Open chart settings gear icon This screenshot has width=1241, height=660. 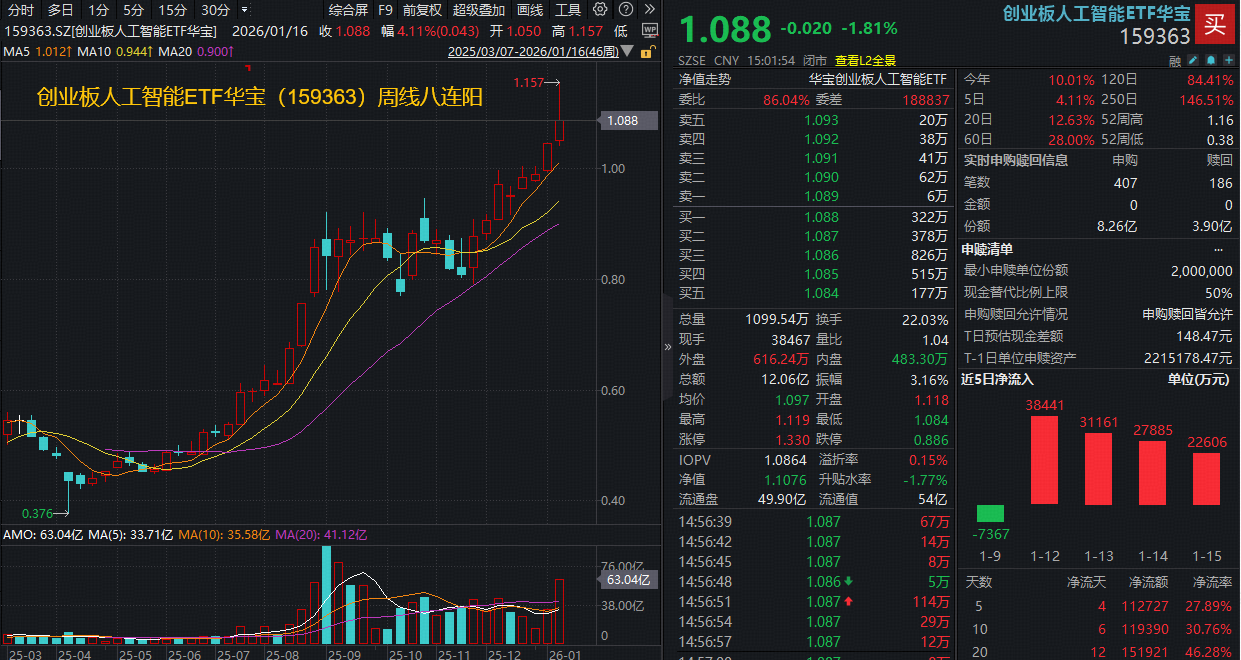pos(600,10)
